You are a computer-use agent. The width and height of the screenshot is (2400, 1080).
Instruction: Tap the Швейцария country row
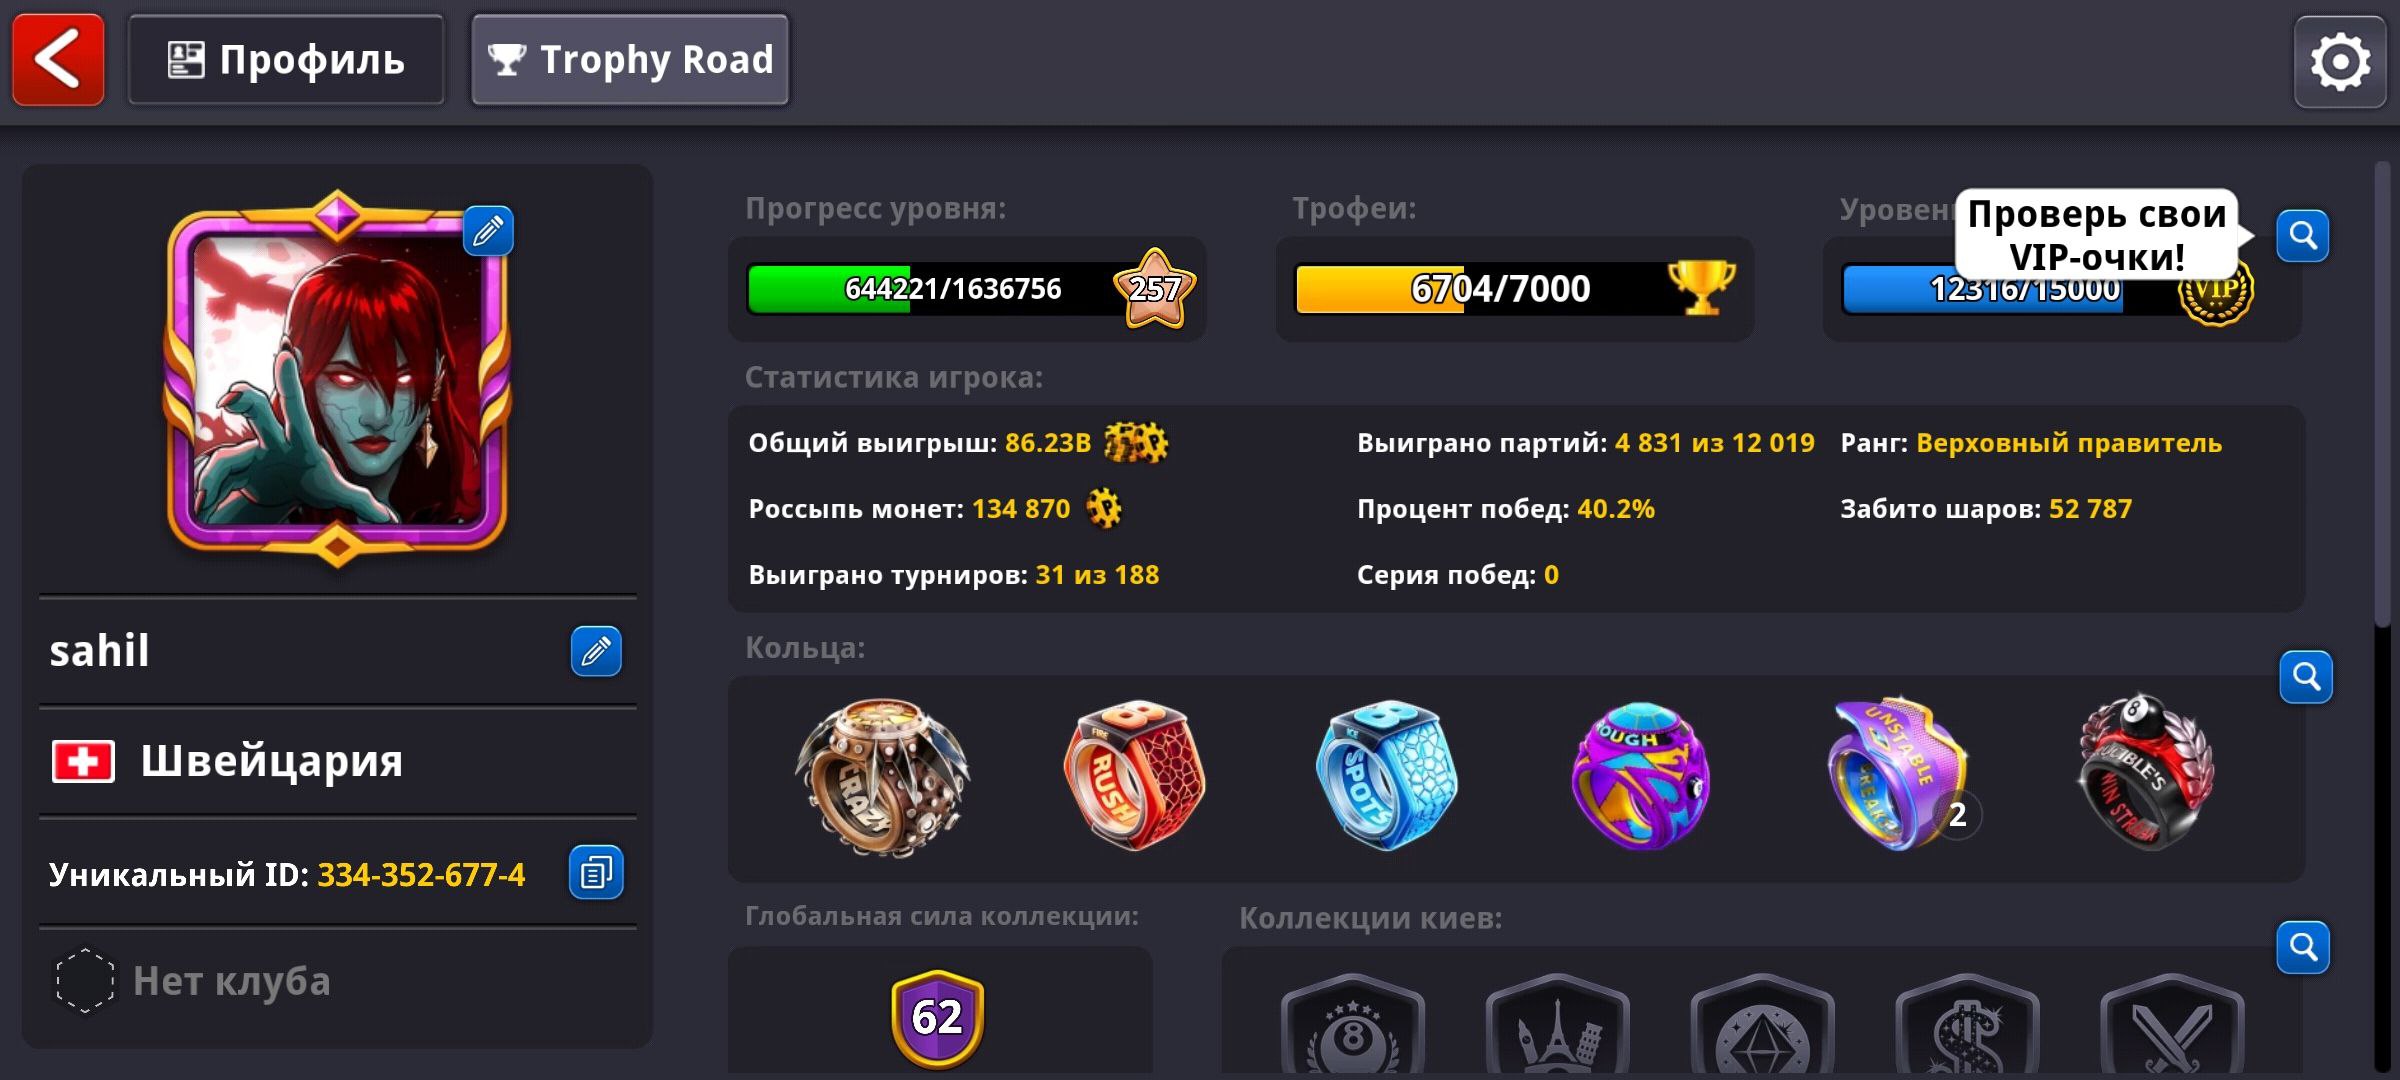click(338, 762)
